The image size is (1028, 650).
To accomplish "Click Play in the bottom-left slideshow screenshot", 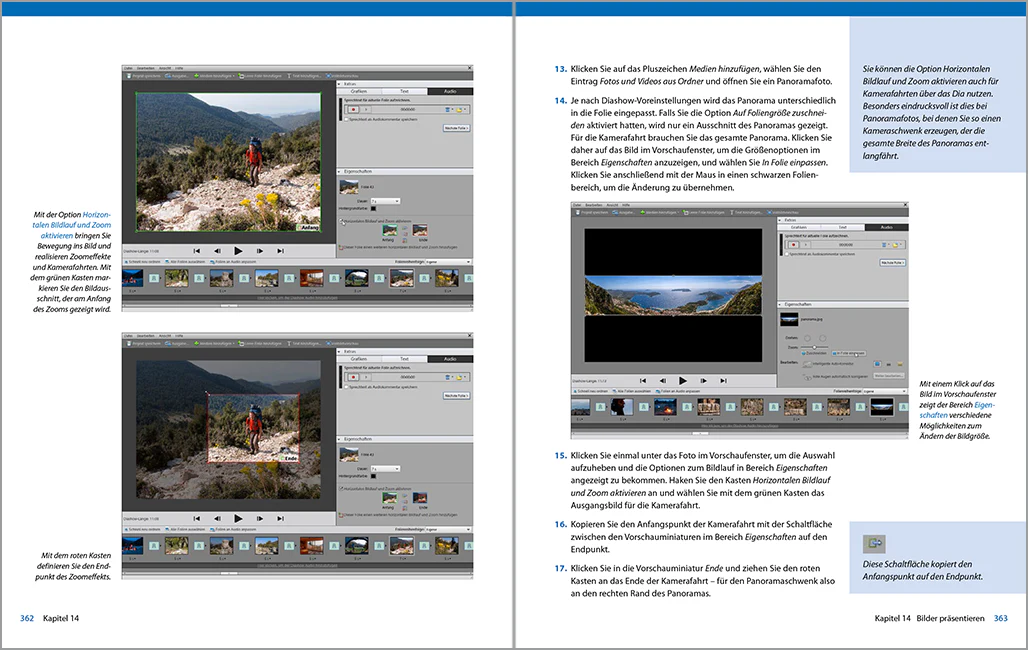I will [x=238, y=519].
